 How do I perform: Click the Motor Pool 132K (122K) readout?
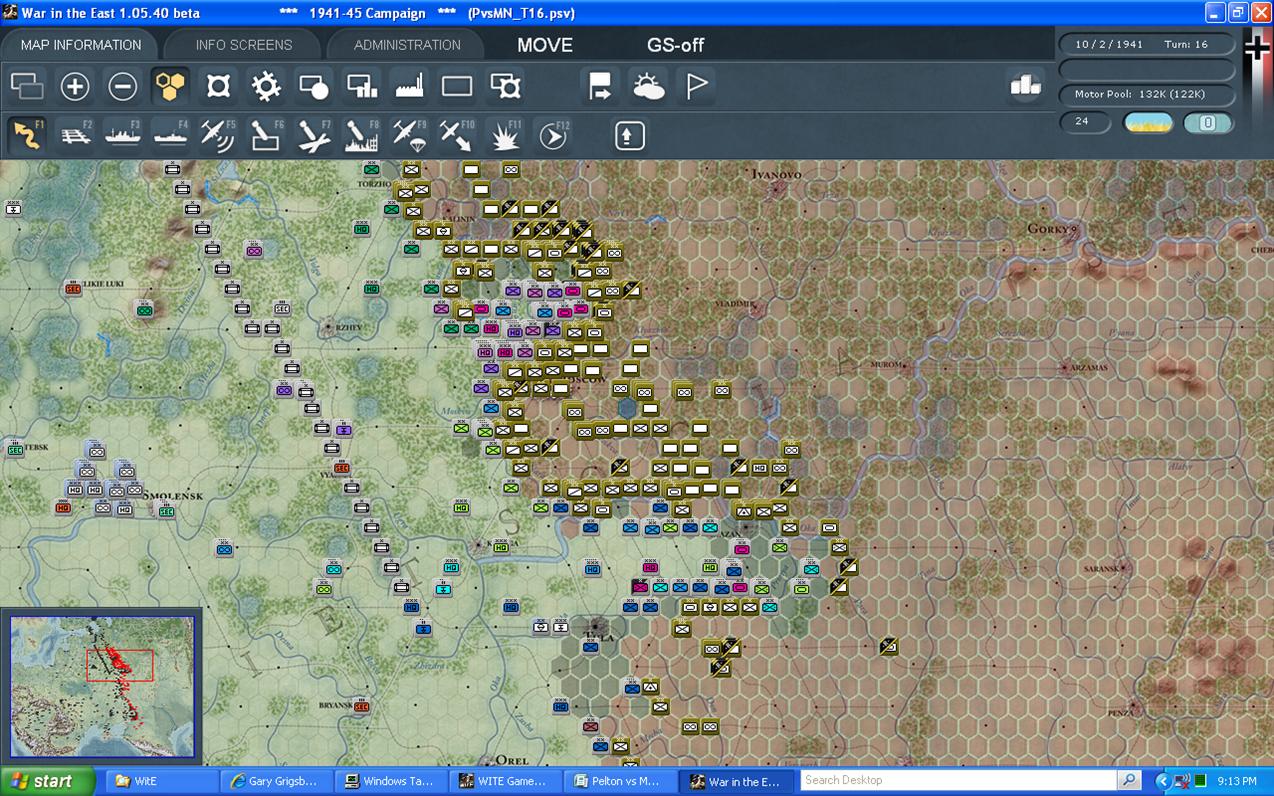pos(1147,94)
